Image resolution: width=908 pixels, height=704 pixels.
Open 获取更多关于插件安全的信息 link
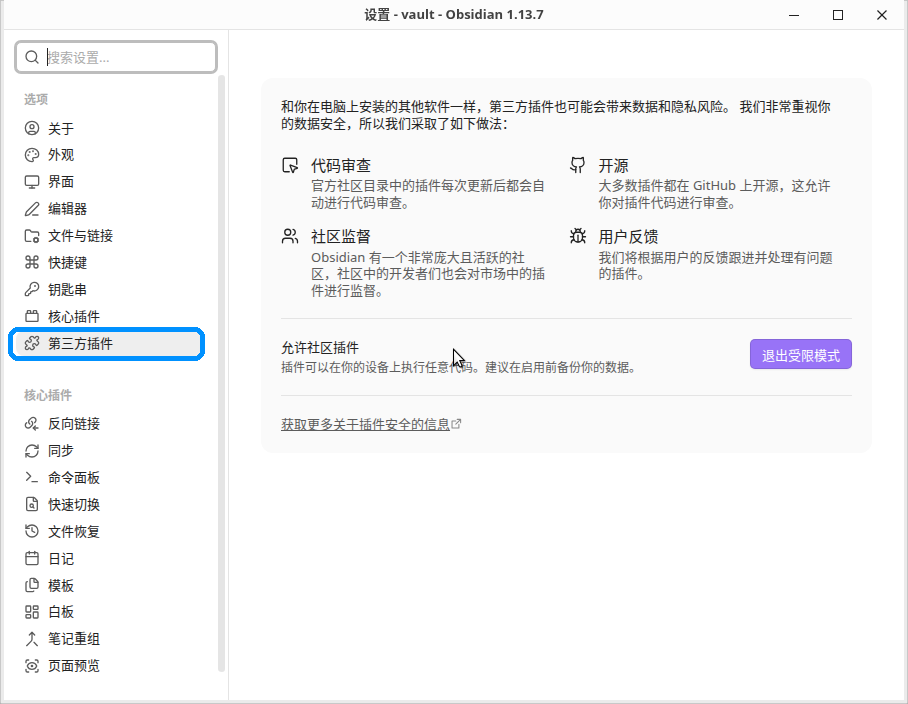365,424
